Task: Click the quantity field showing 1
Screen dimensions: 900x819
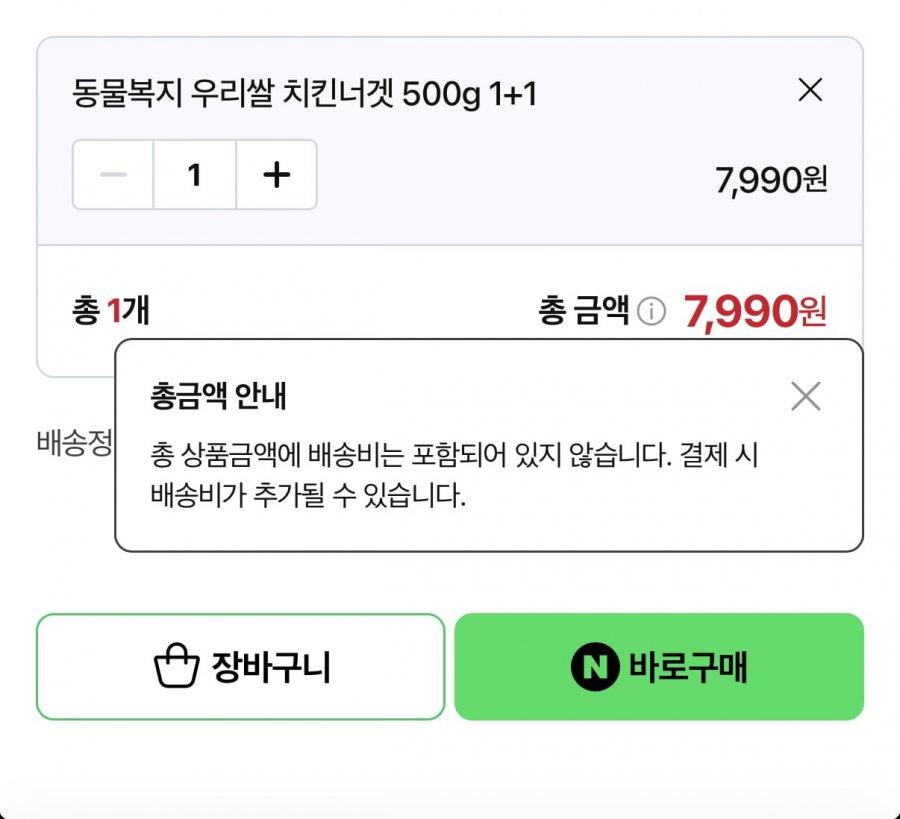Action: 195,174
